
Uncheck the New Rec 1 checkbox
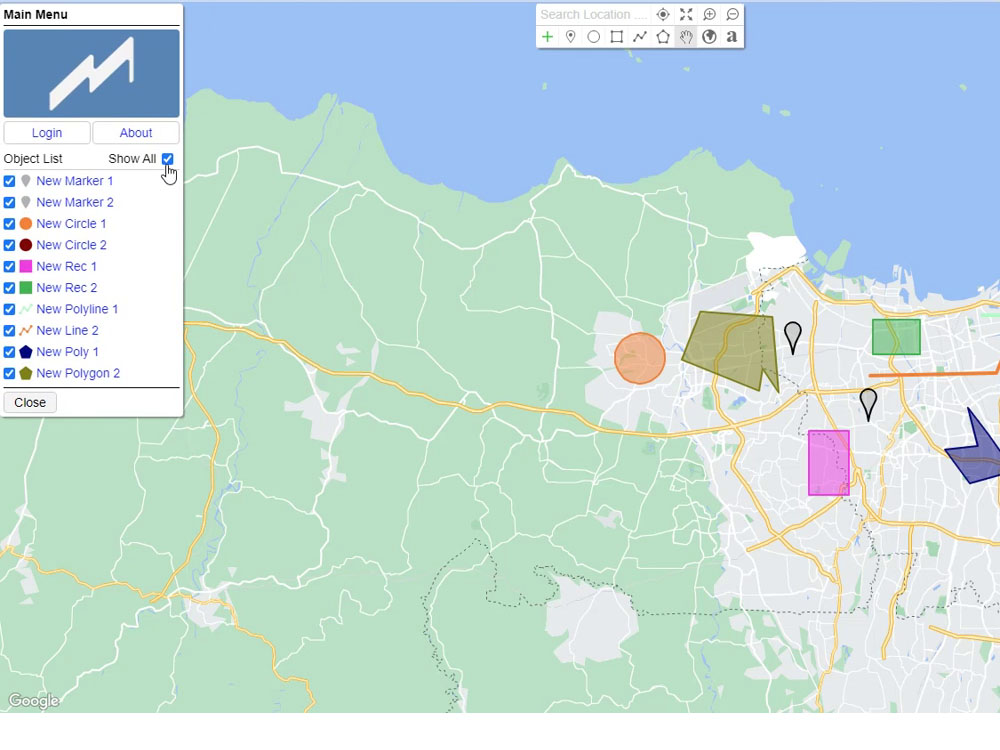pos(10,267)
